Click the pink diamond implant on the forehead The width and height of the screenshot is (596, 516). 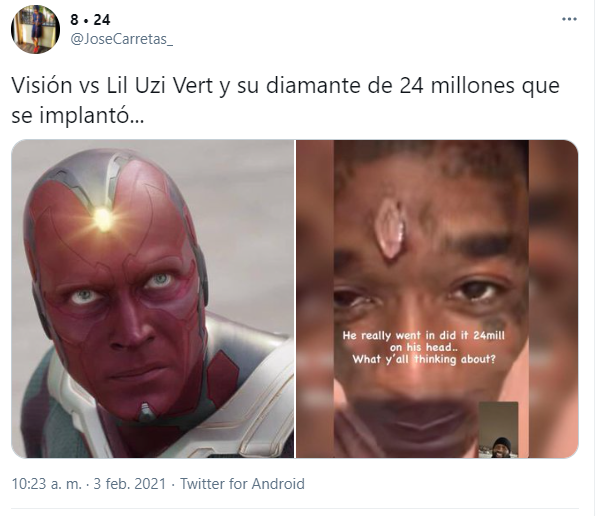[x=390, y=228]
